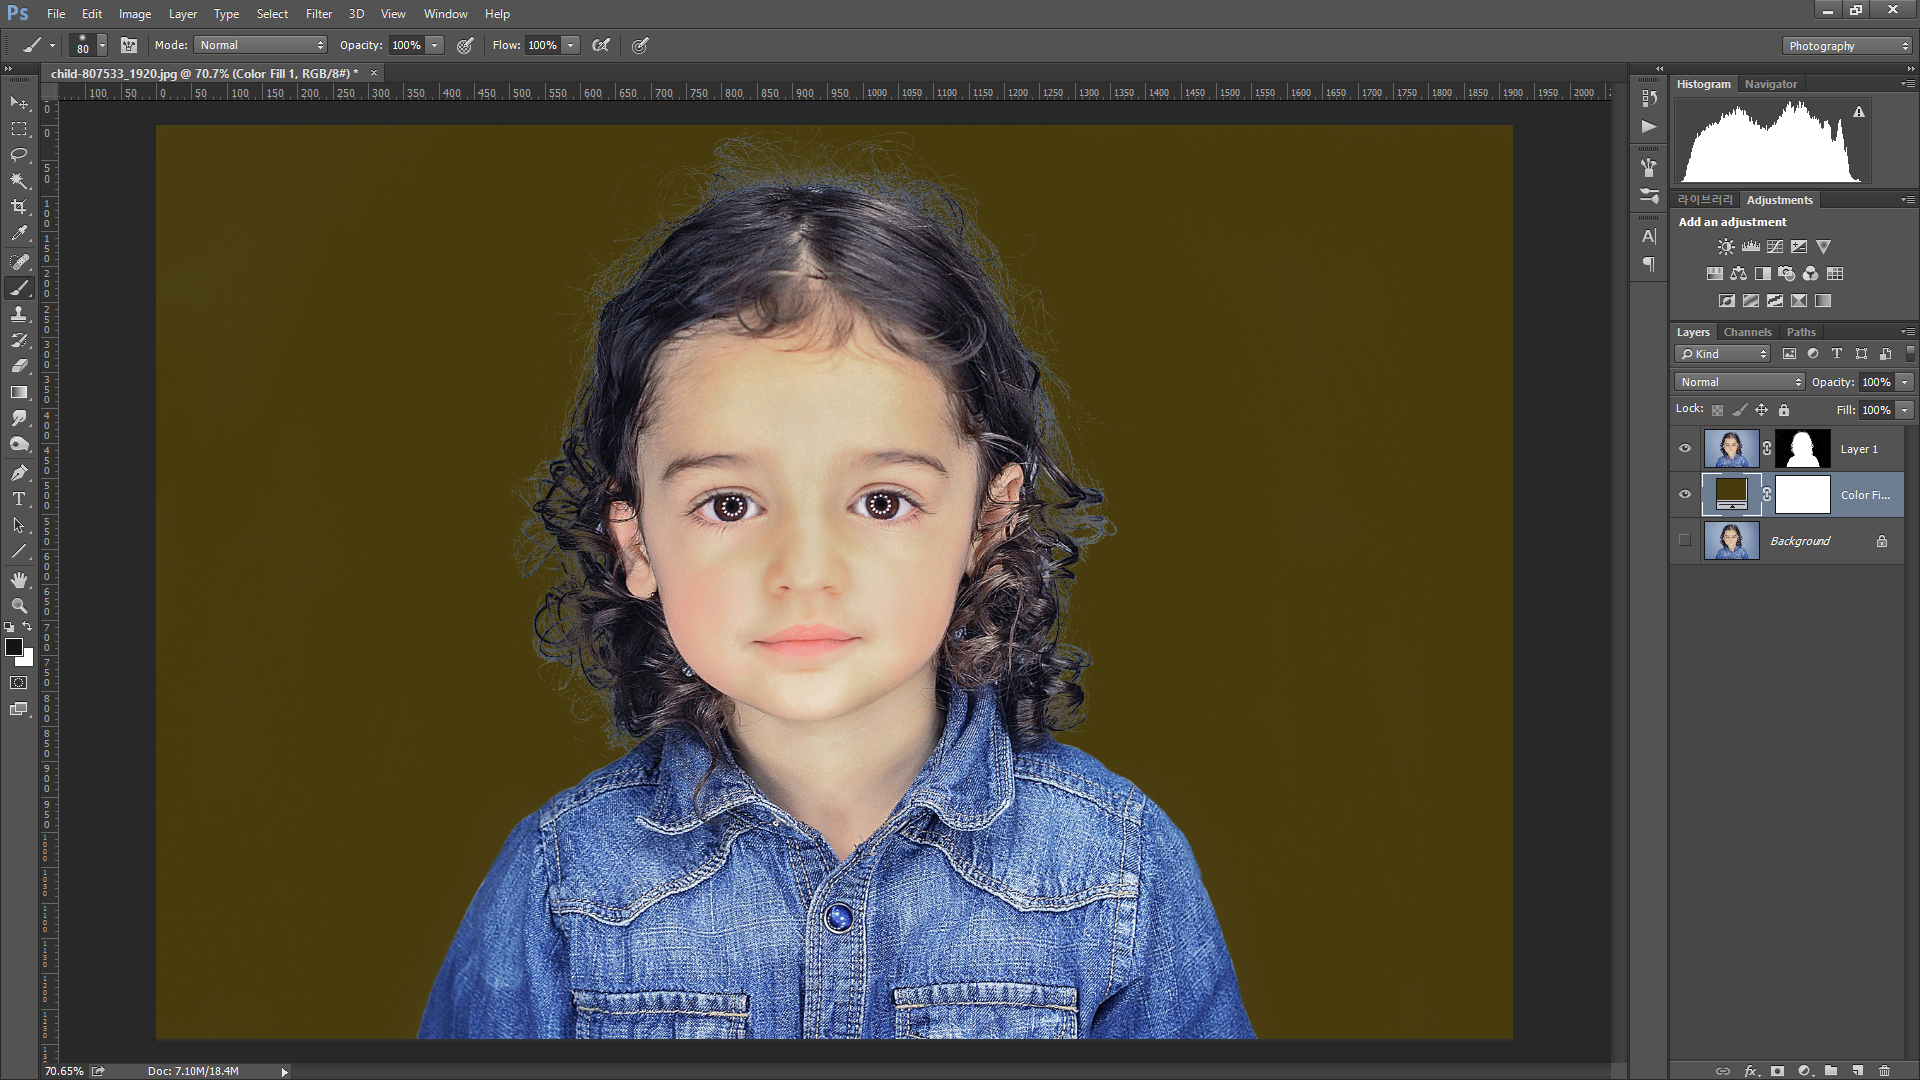Expand the layer blend mode dropdown
The image size is (1920, 1080).
click(x=1739, y=382)
